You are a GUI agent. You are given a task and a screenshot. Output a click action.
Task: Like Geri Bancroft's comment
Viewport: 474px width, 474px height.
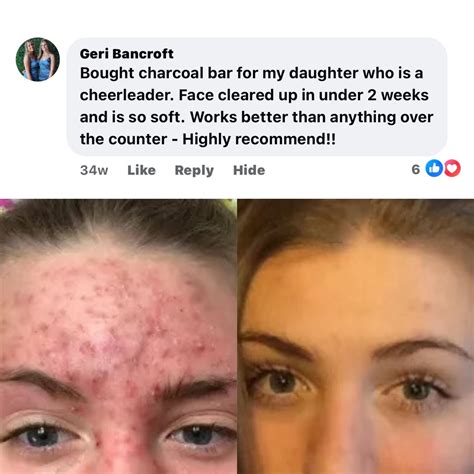[x=141, y=170]
